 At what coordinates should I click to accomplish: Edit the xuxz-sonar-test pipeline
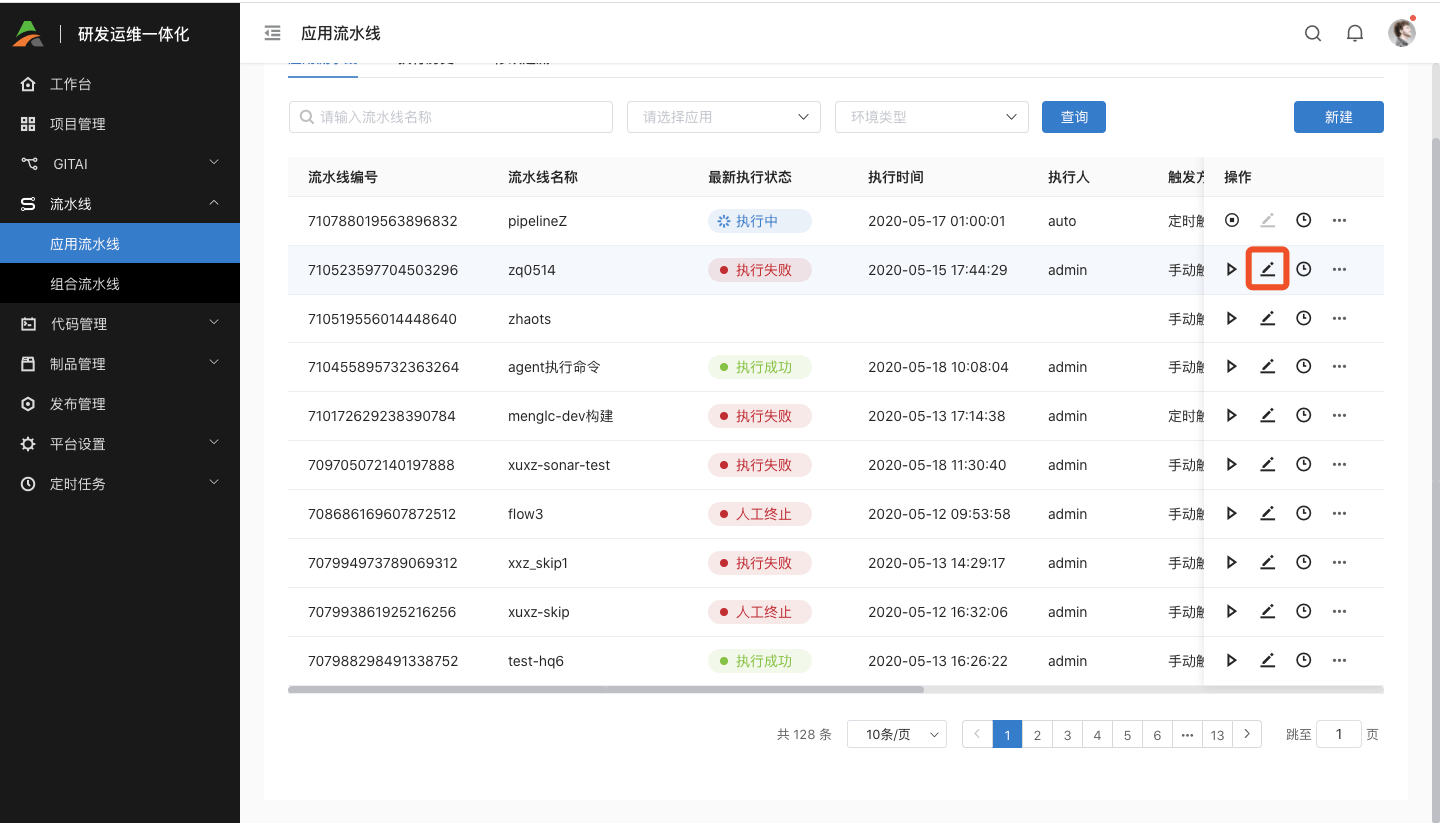[x=1267, y=464]
